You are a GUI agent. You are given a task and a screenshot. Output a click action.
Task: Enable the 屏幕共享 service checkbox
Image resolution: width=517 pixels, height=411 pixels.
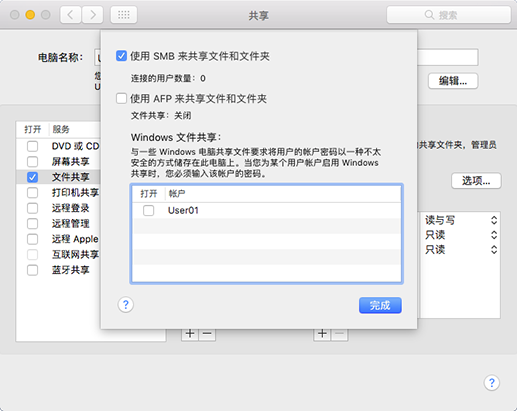tap(32, 162)
